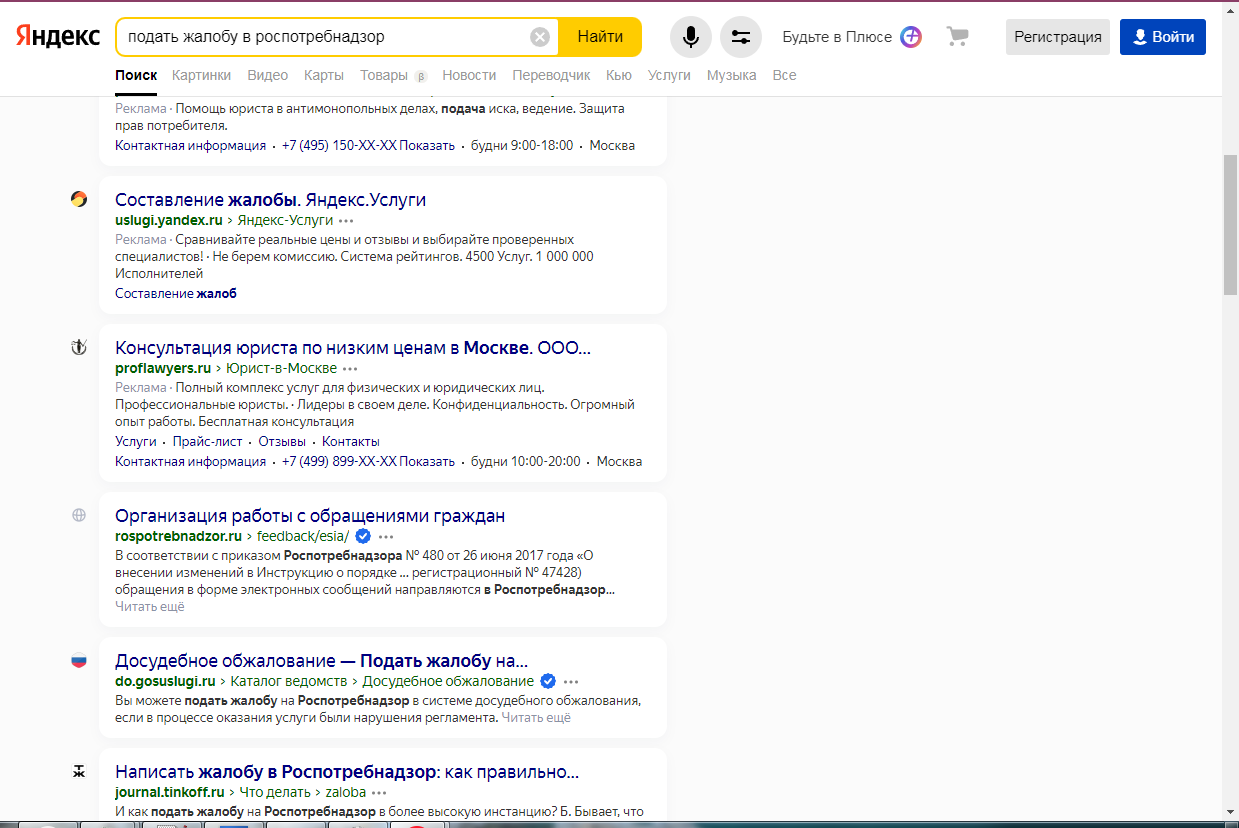Click the do.gosuslugi.ru domain link
The height and width of the screenshot is (828, 1239).
165,681
